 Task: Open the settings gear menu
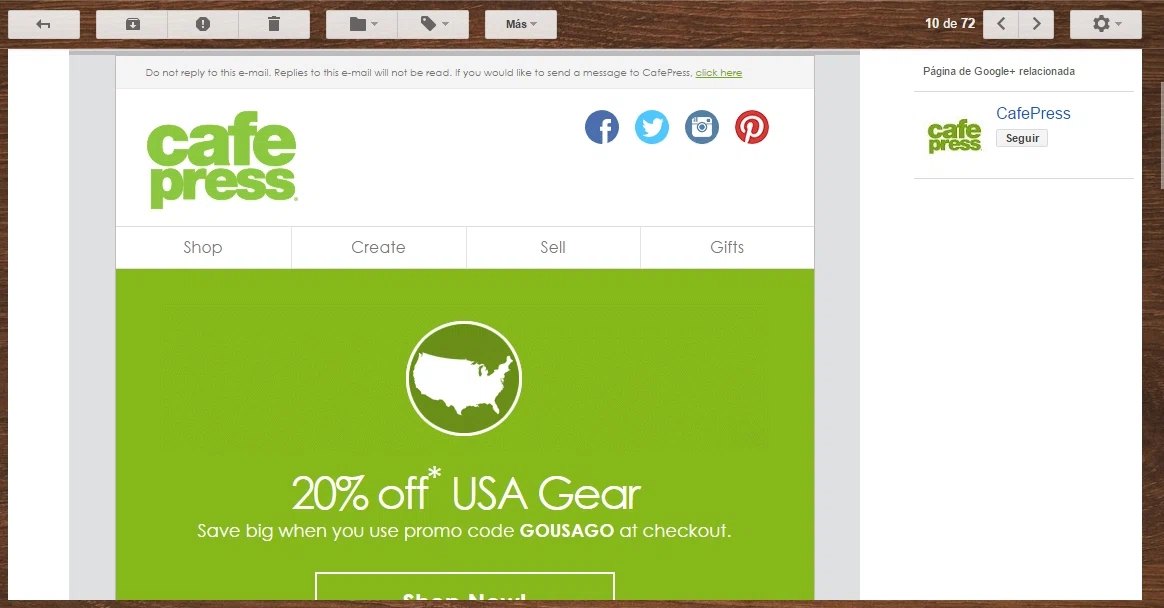1105,24
